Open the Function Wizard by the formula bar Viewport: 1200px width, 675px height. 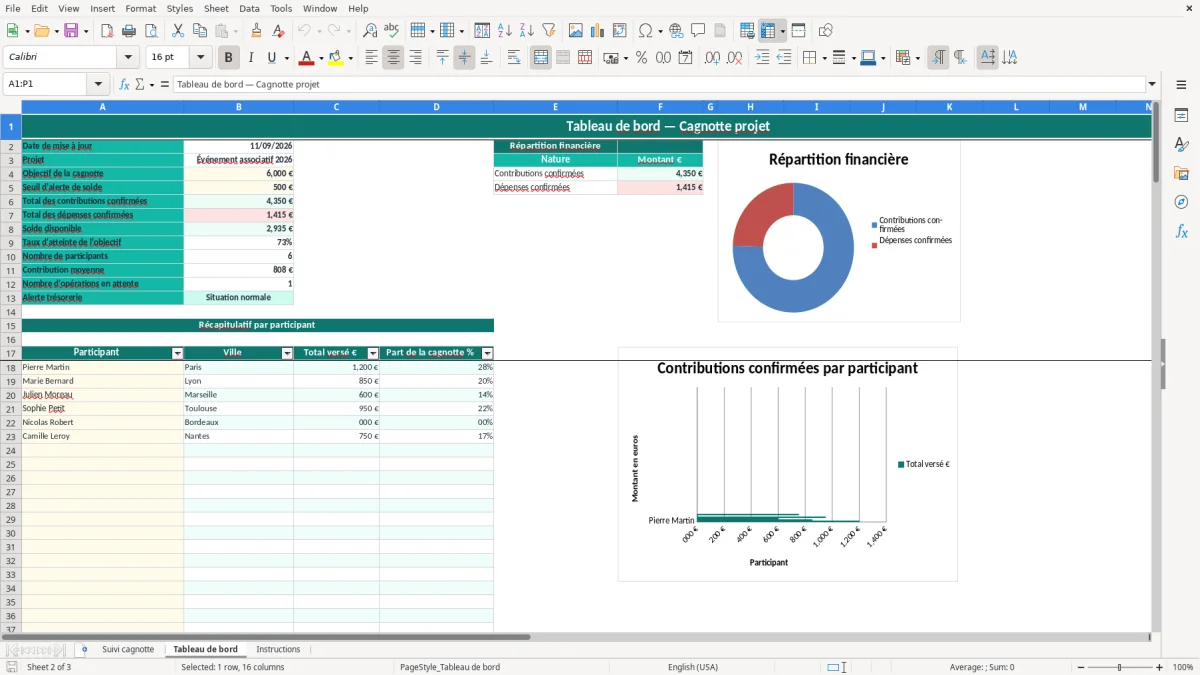click(x=124, y=84)
